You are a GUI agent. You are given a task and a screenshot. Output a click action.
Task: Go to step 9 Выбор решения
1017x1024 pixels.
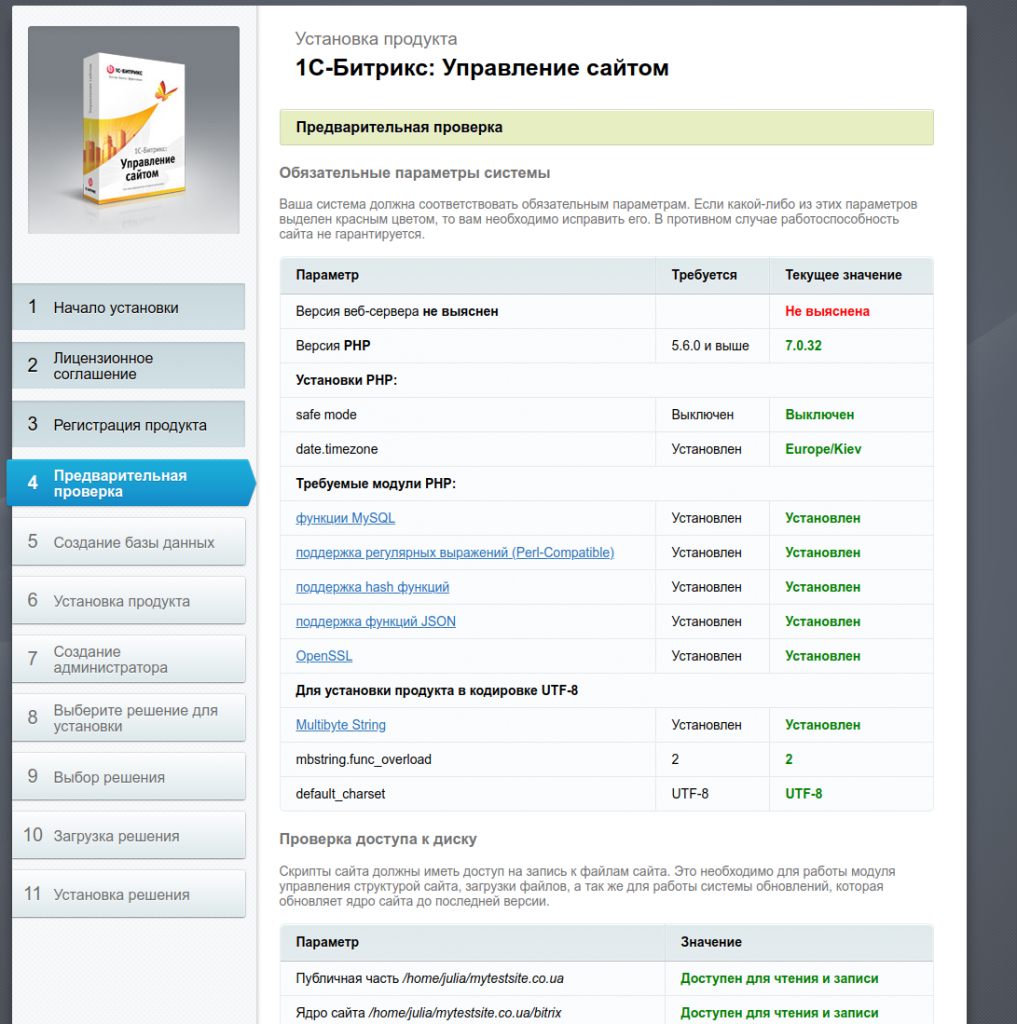click(129, 777)
